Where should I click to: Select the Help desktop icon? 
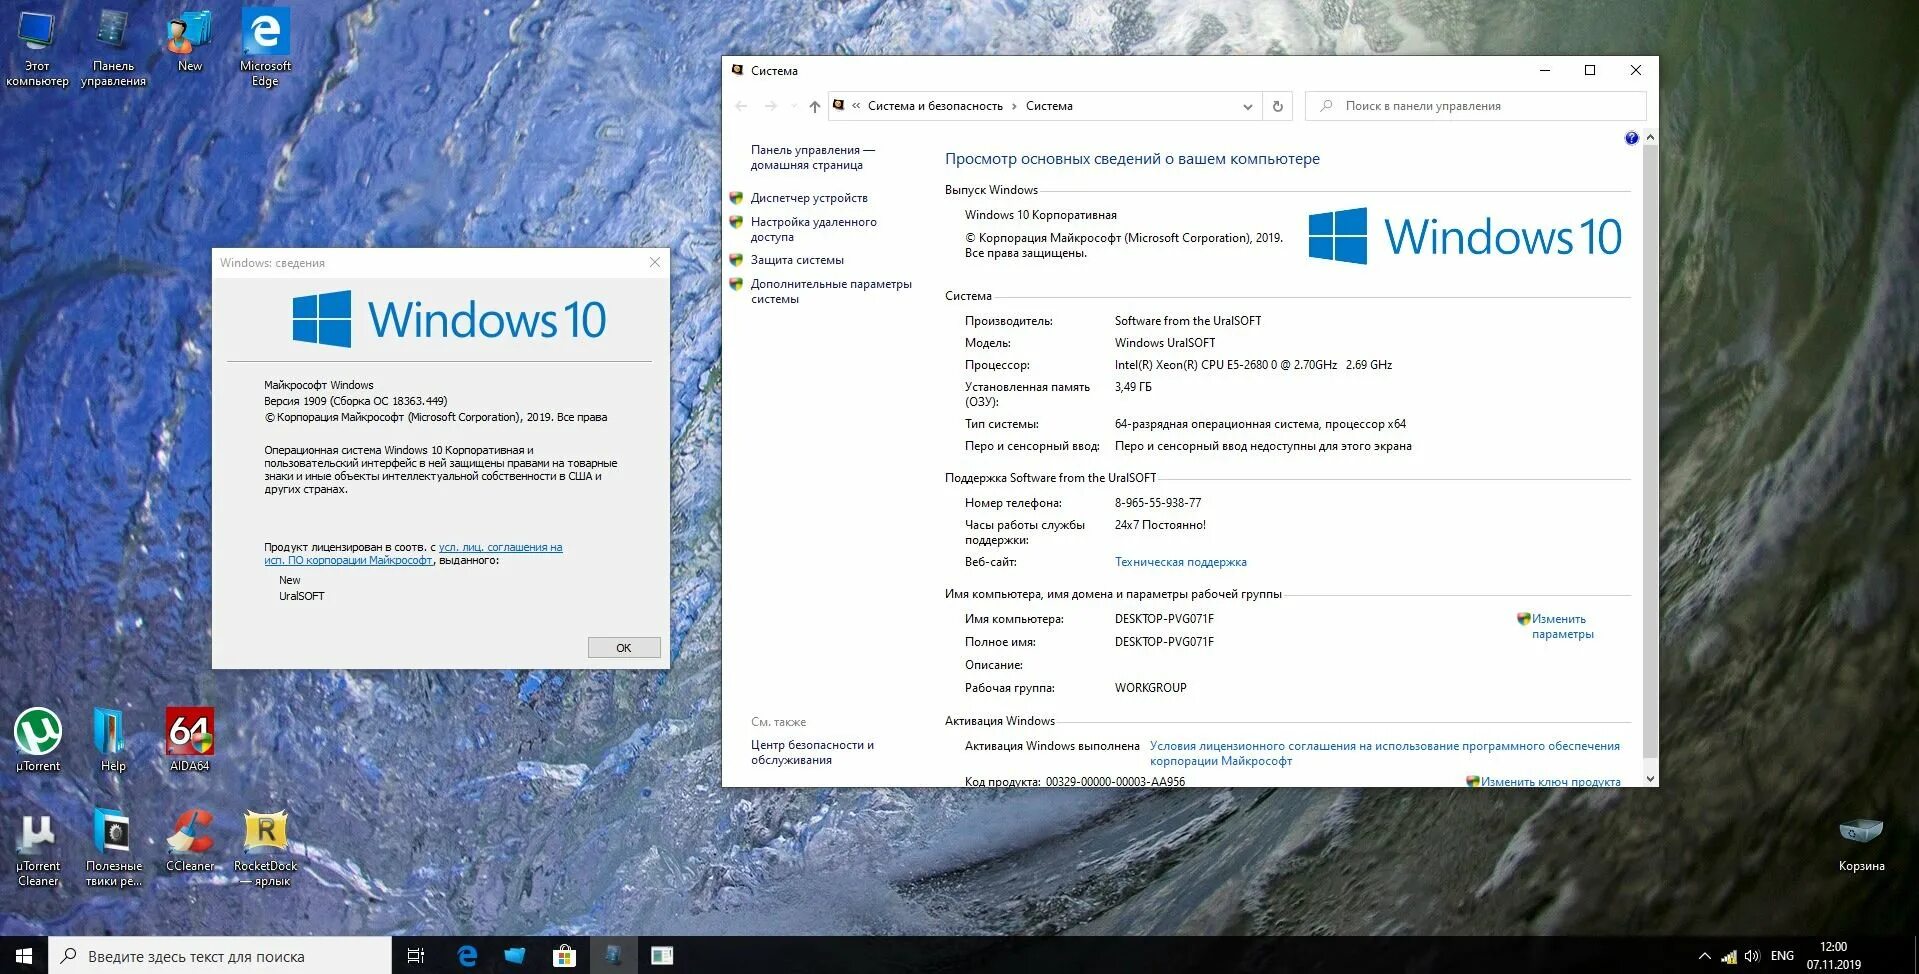(113, 740)
